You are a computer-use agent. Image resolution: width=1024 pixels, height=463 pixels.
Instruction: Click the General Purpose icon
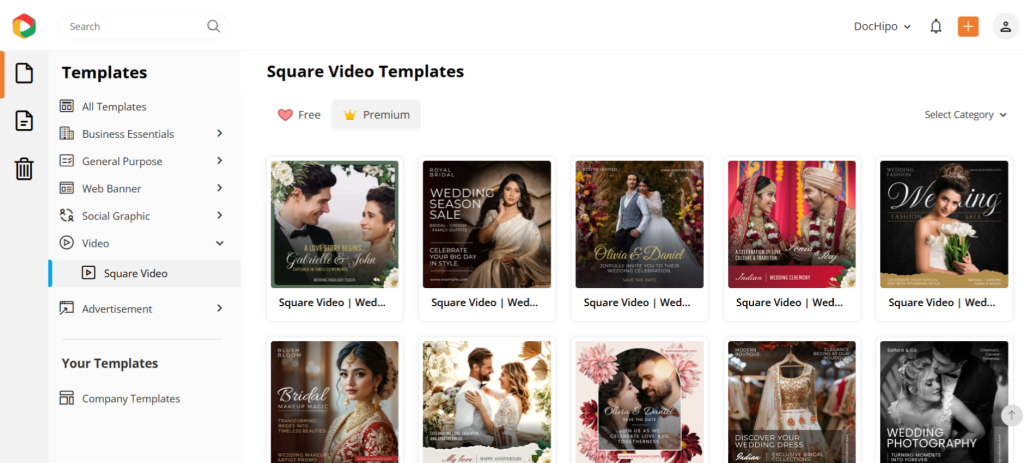pyautogui.click(x=67, y=161)
